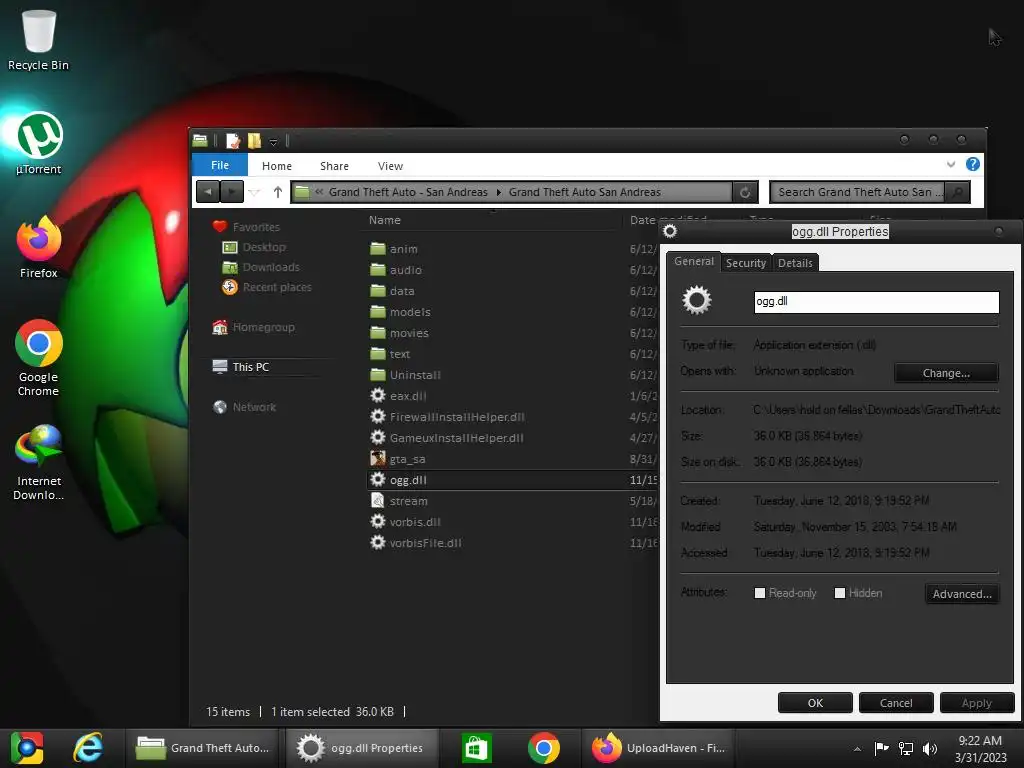Toggle the Read-only attribute checkbox
The width and height of the screenshot is (1024, 768).
760,593
